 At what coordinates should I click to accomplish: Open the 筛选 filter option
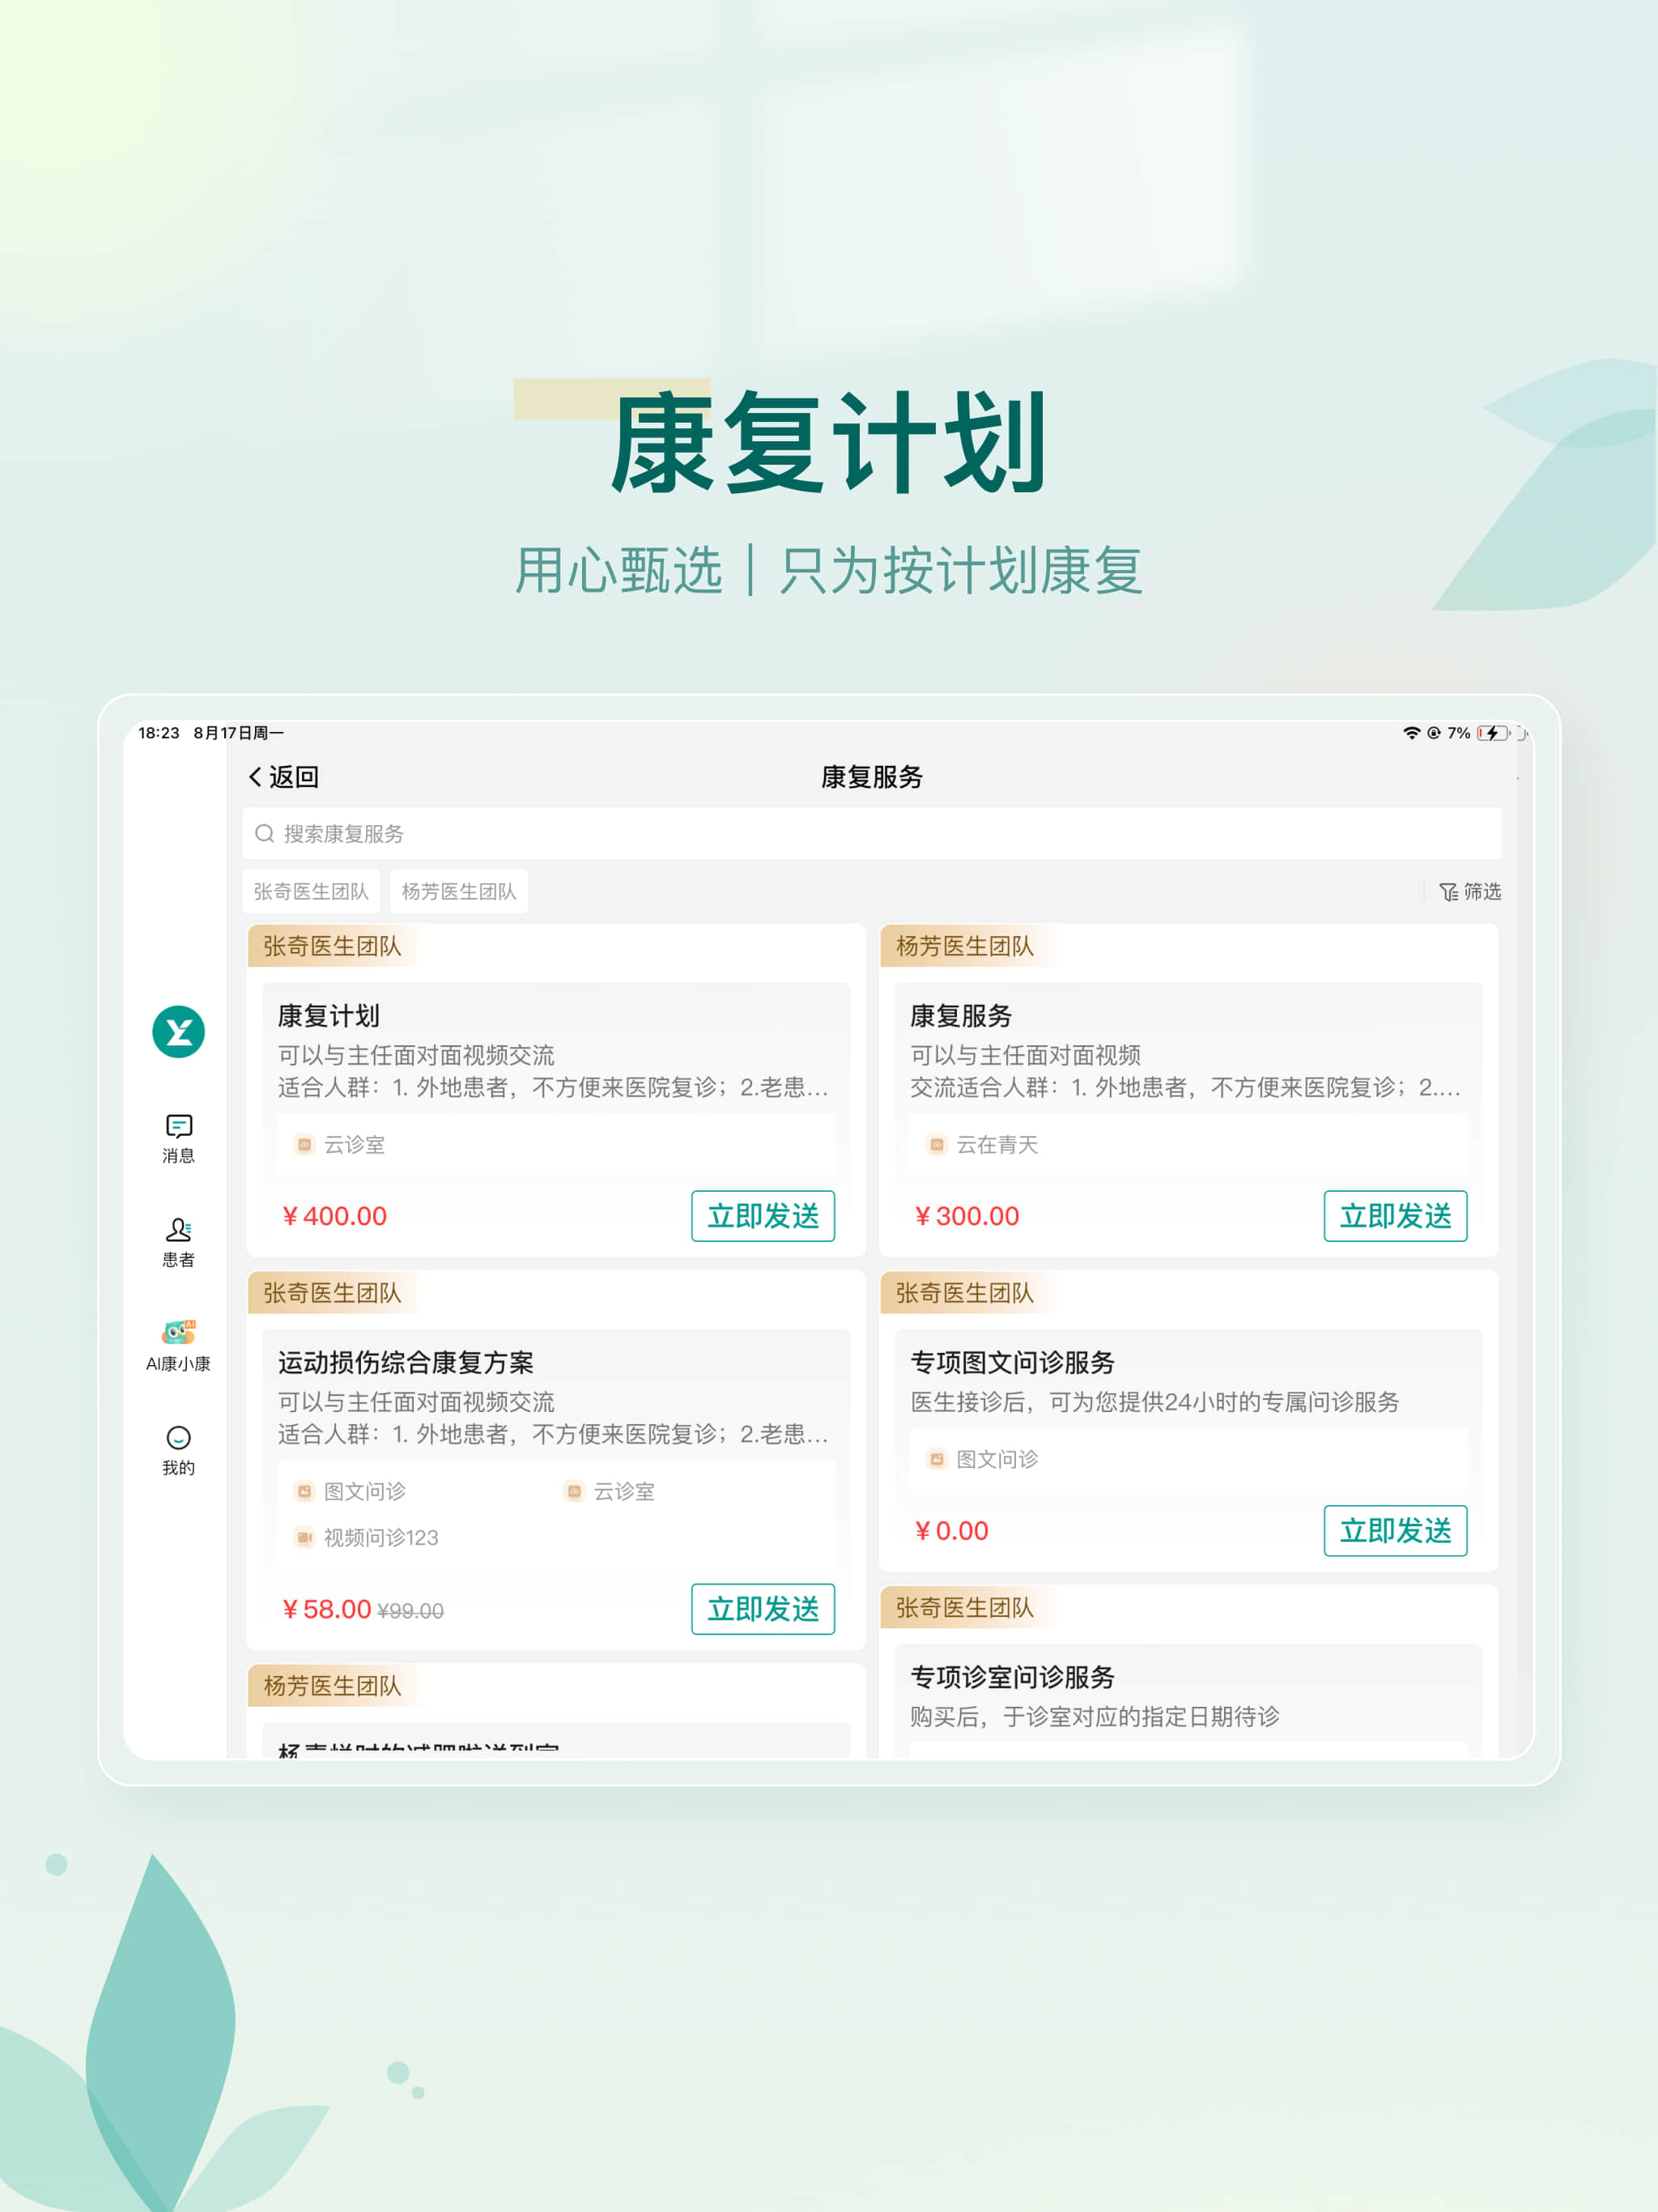(1470, 891)
